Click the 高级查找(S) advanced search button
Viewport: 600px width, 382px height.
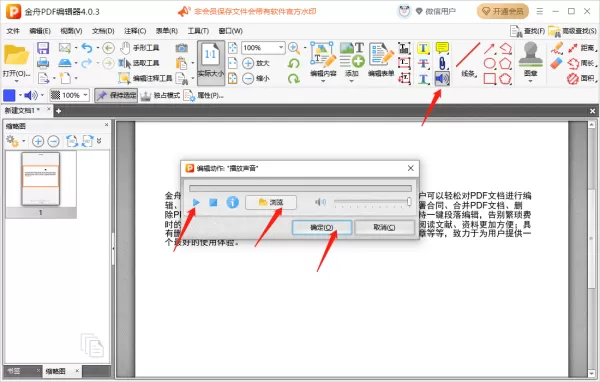572,31
